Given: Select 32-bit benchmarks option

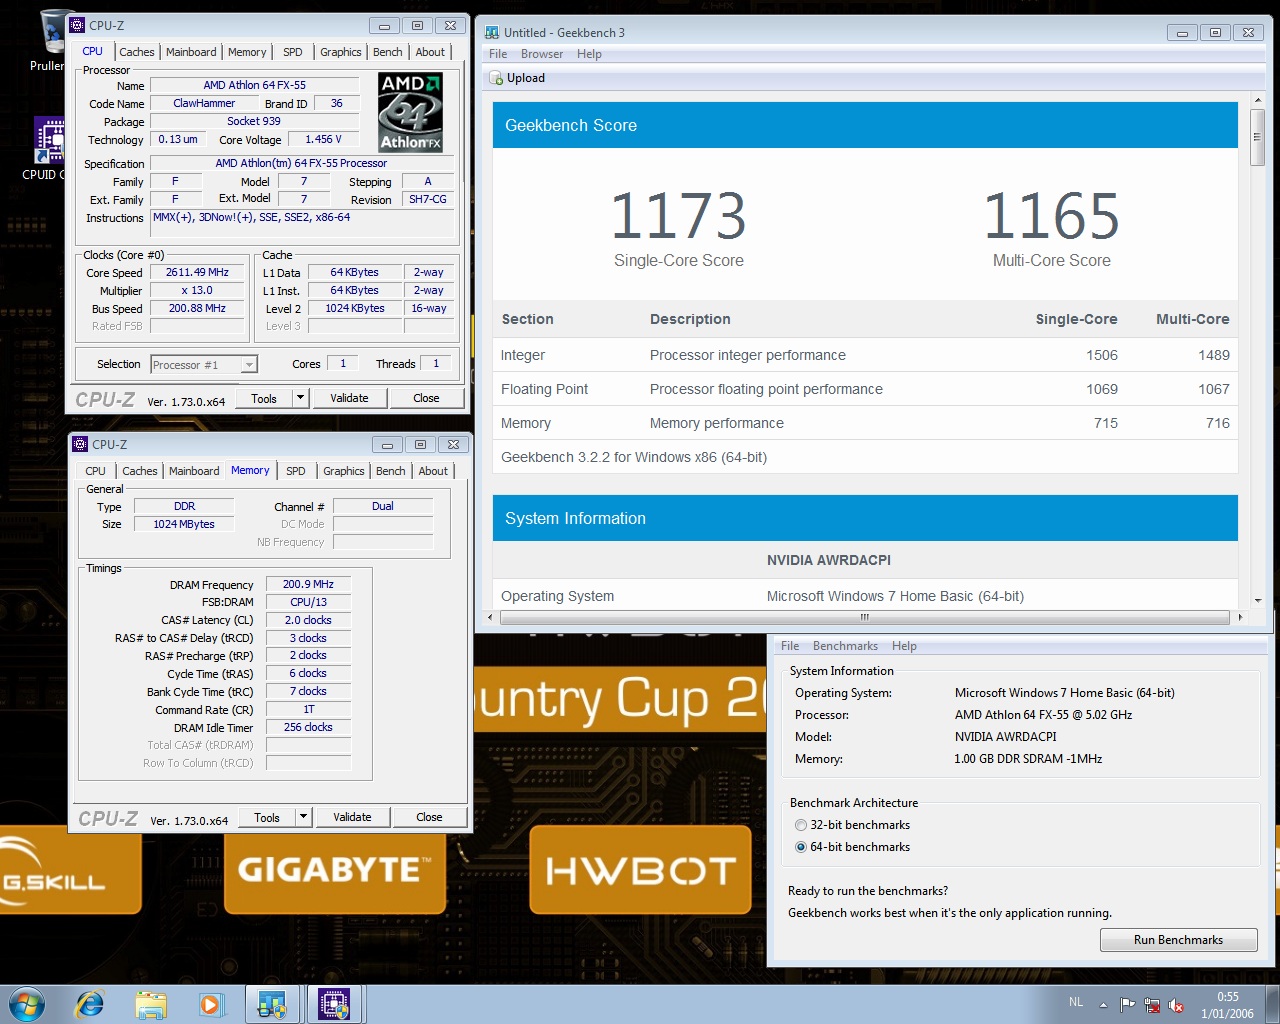Looking at the screenshot, I should [x=801, y=825].
